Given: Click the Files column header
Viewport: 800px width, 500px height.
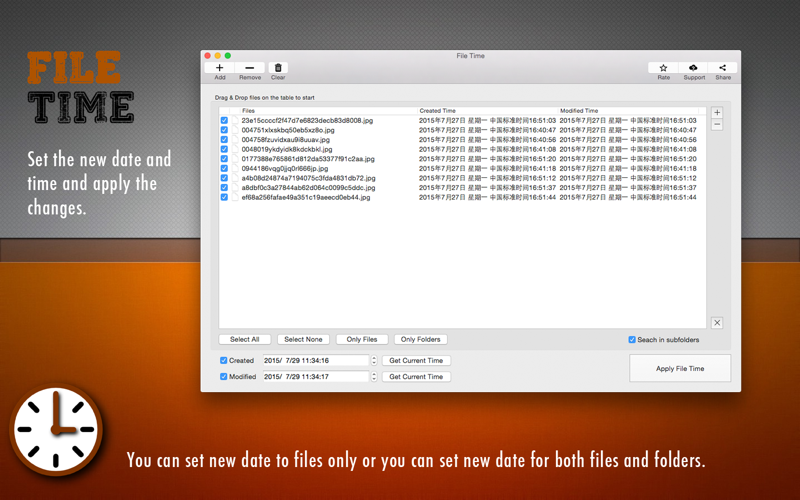Looking at the screenshot, I should (x=329, y=110).
